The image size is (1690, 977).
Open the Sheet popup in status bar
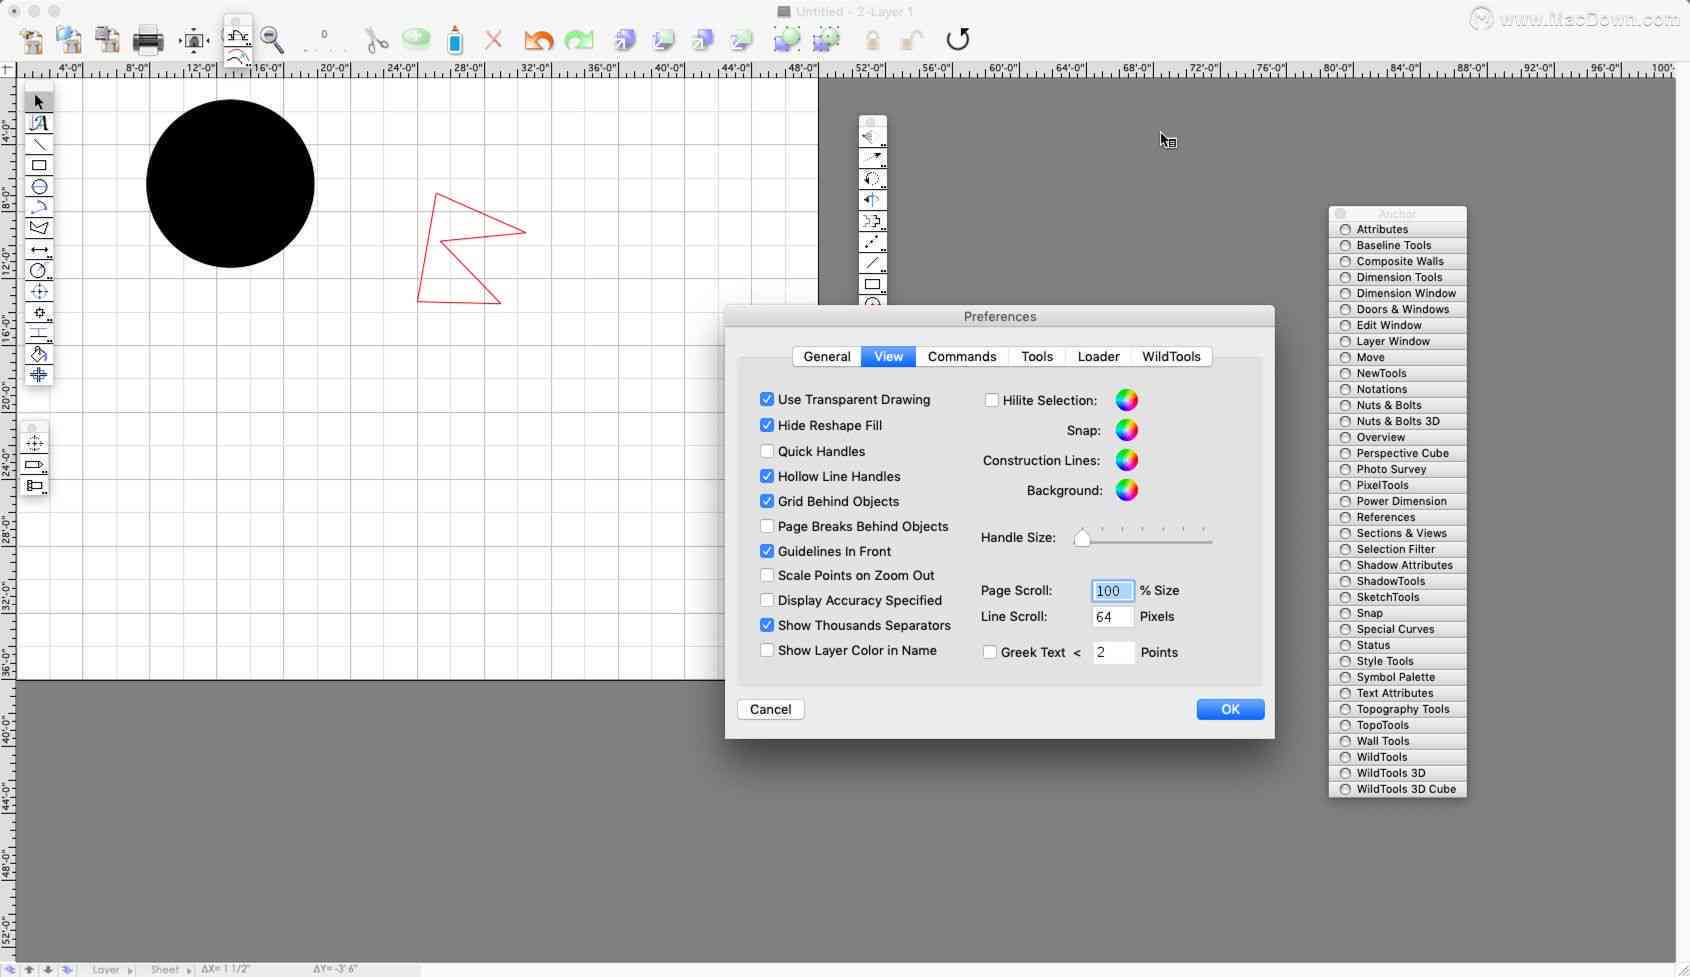click(170, 969)
